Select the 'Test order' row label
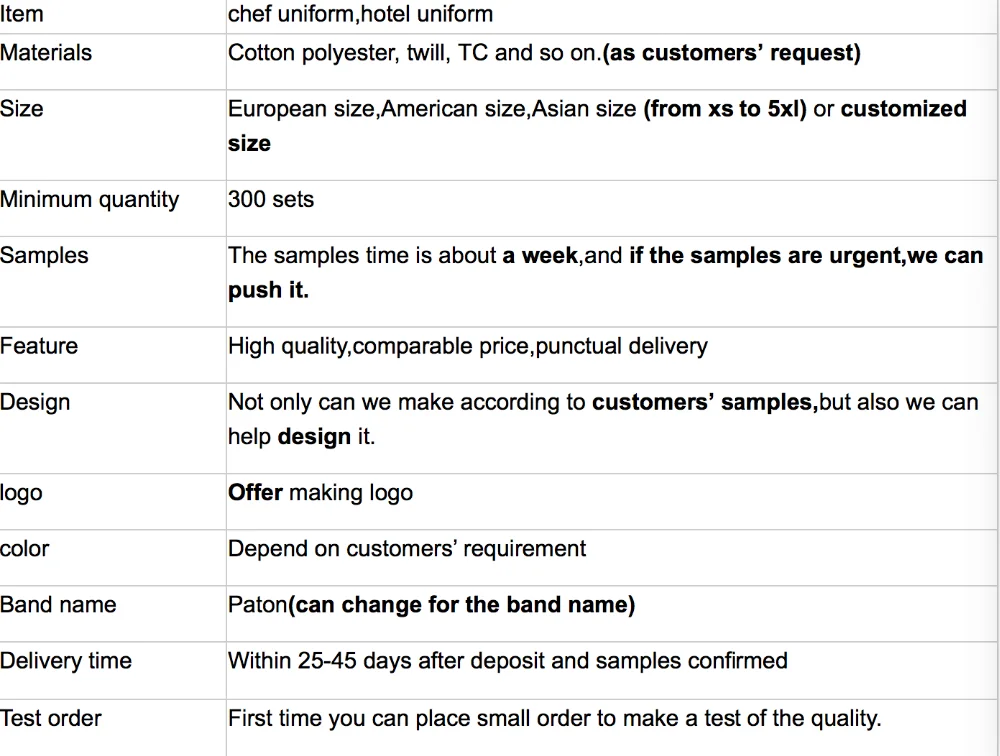This screenshot has height=756, width=1000. coord(50,718)
